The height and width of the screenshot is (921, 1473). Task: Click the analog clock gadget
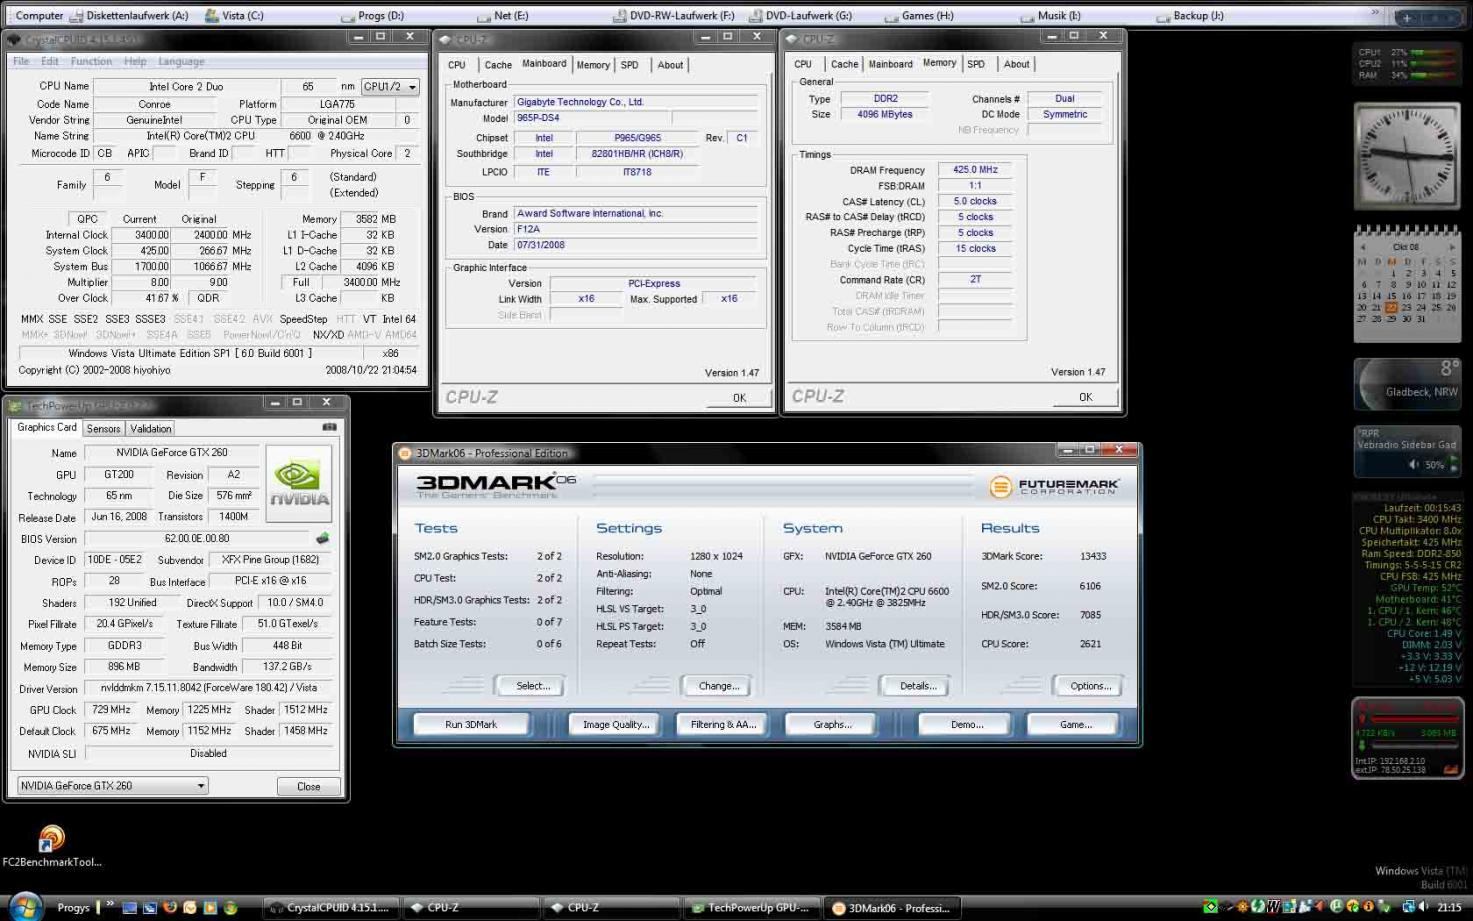coord(1407,155)
